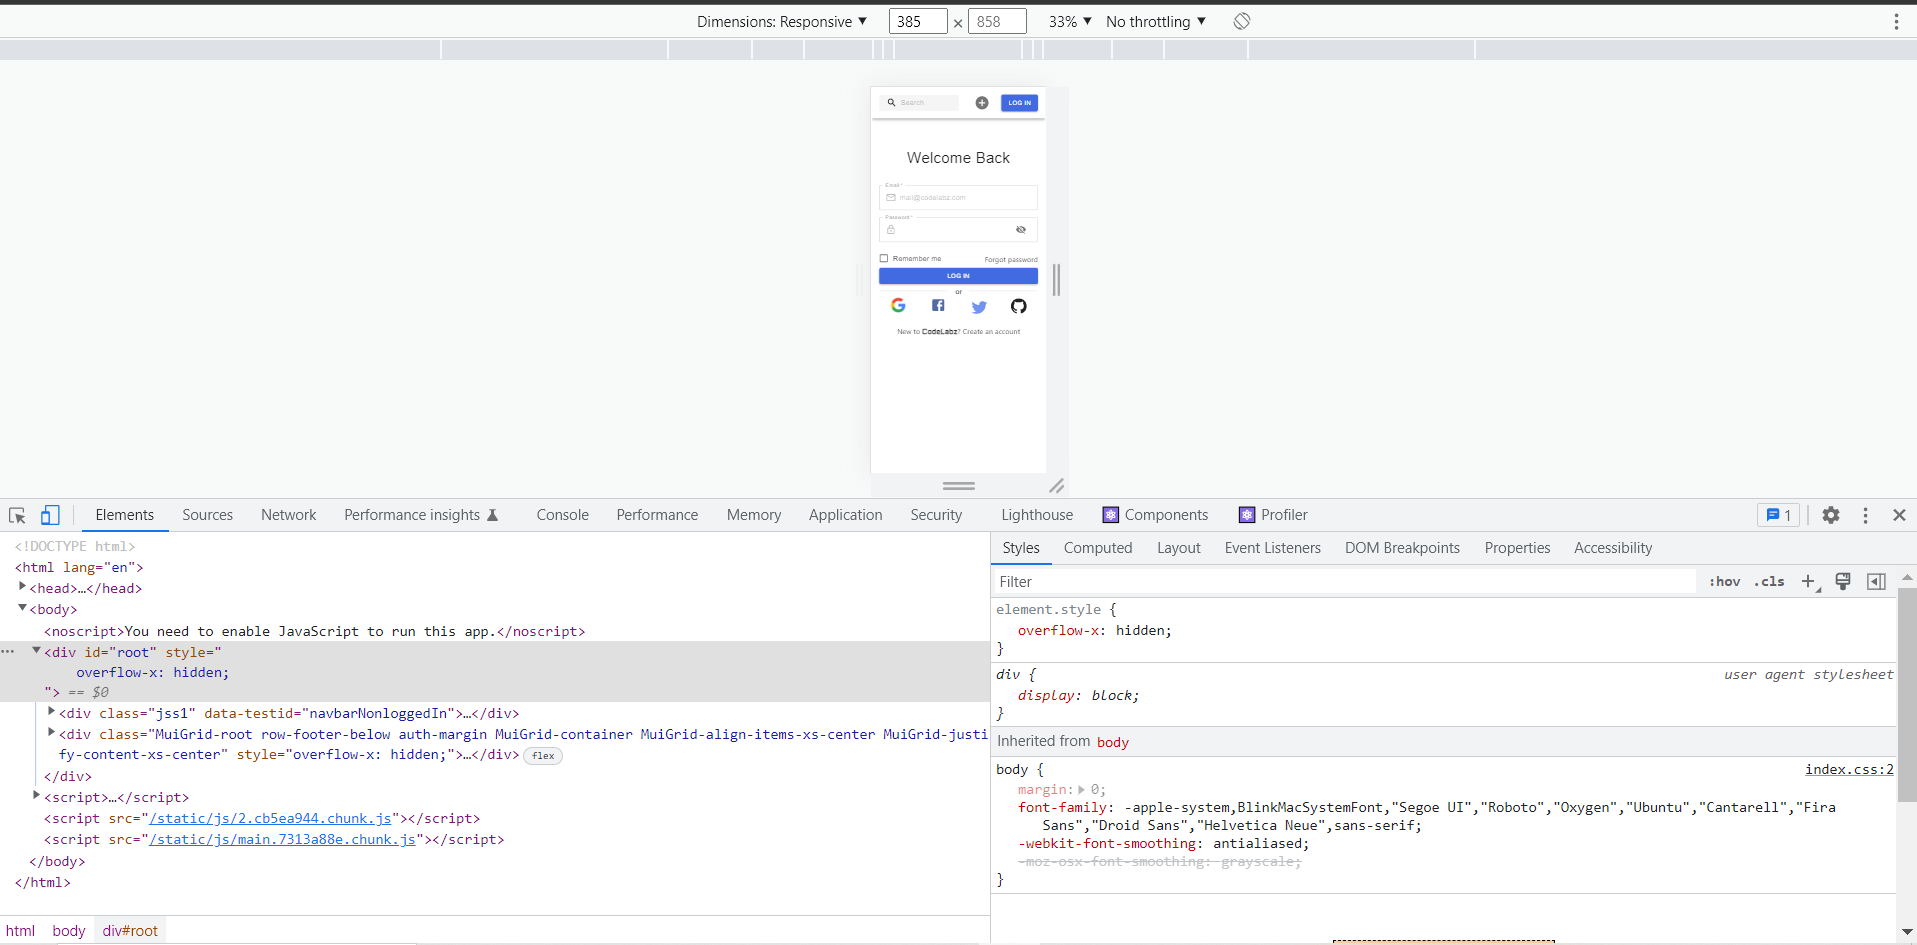Image resolution: width=1917 pixels, height=945 pixels.
Task: Open the No throttling dropdown
Action: 1154,21
